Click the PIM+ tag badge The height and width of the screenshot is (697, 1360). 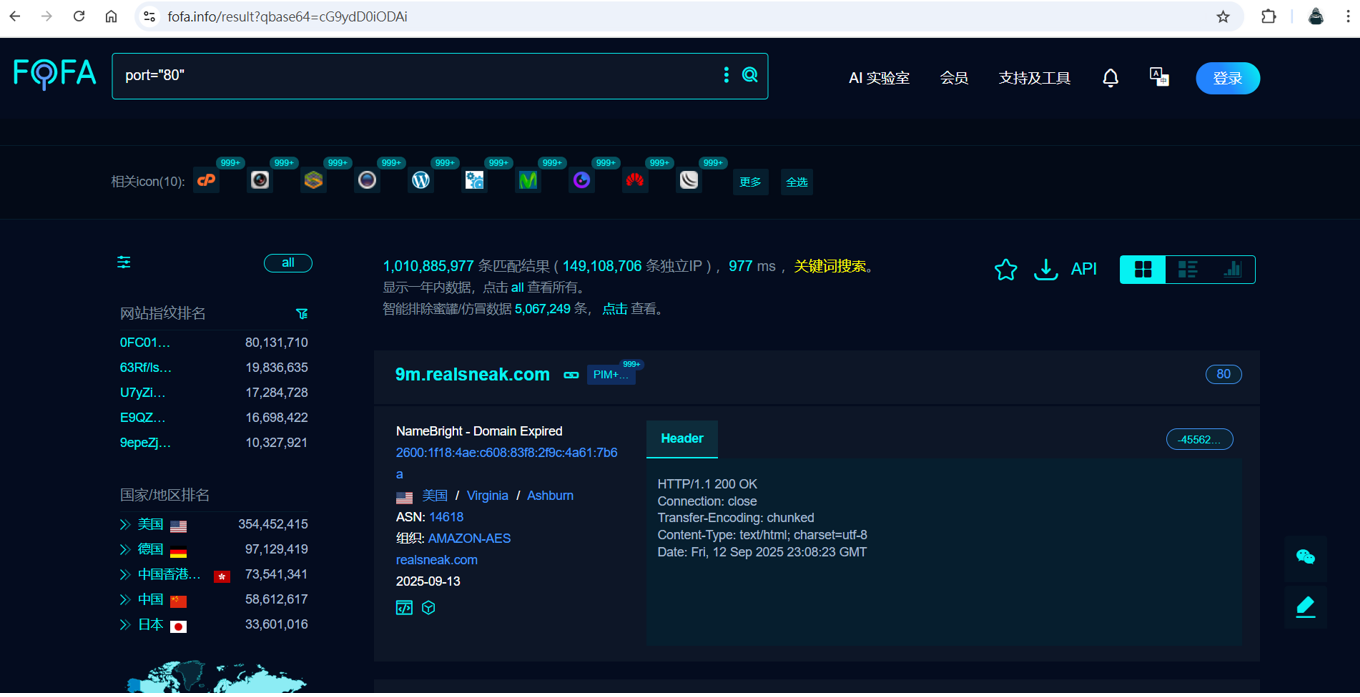[x=610, y=375]
